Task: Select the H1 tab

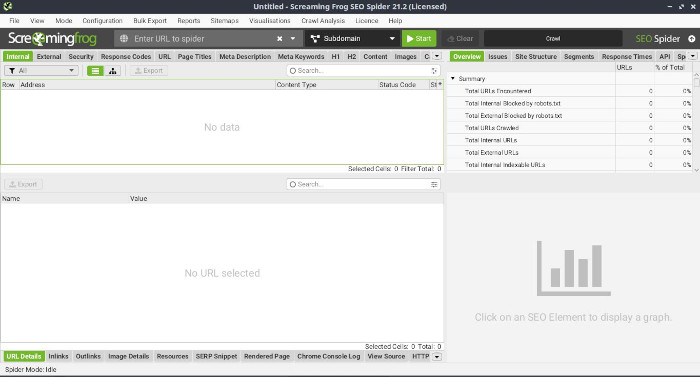Action: pos(336,56)
